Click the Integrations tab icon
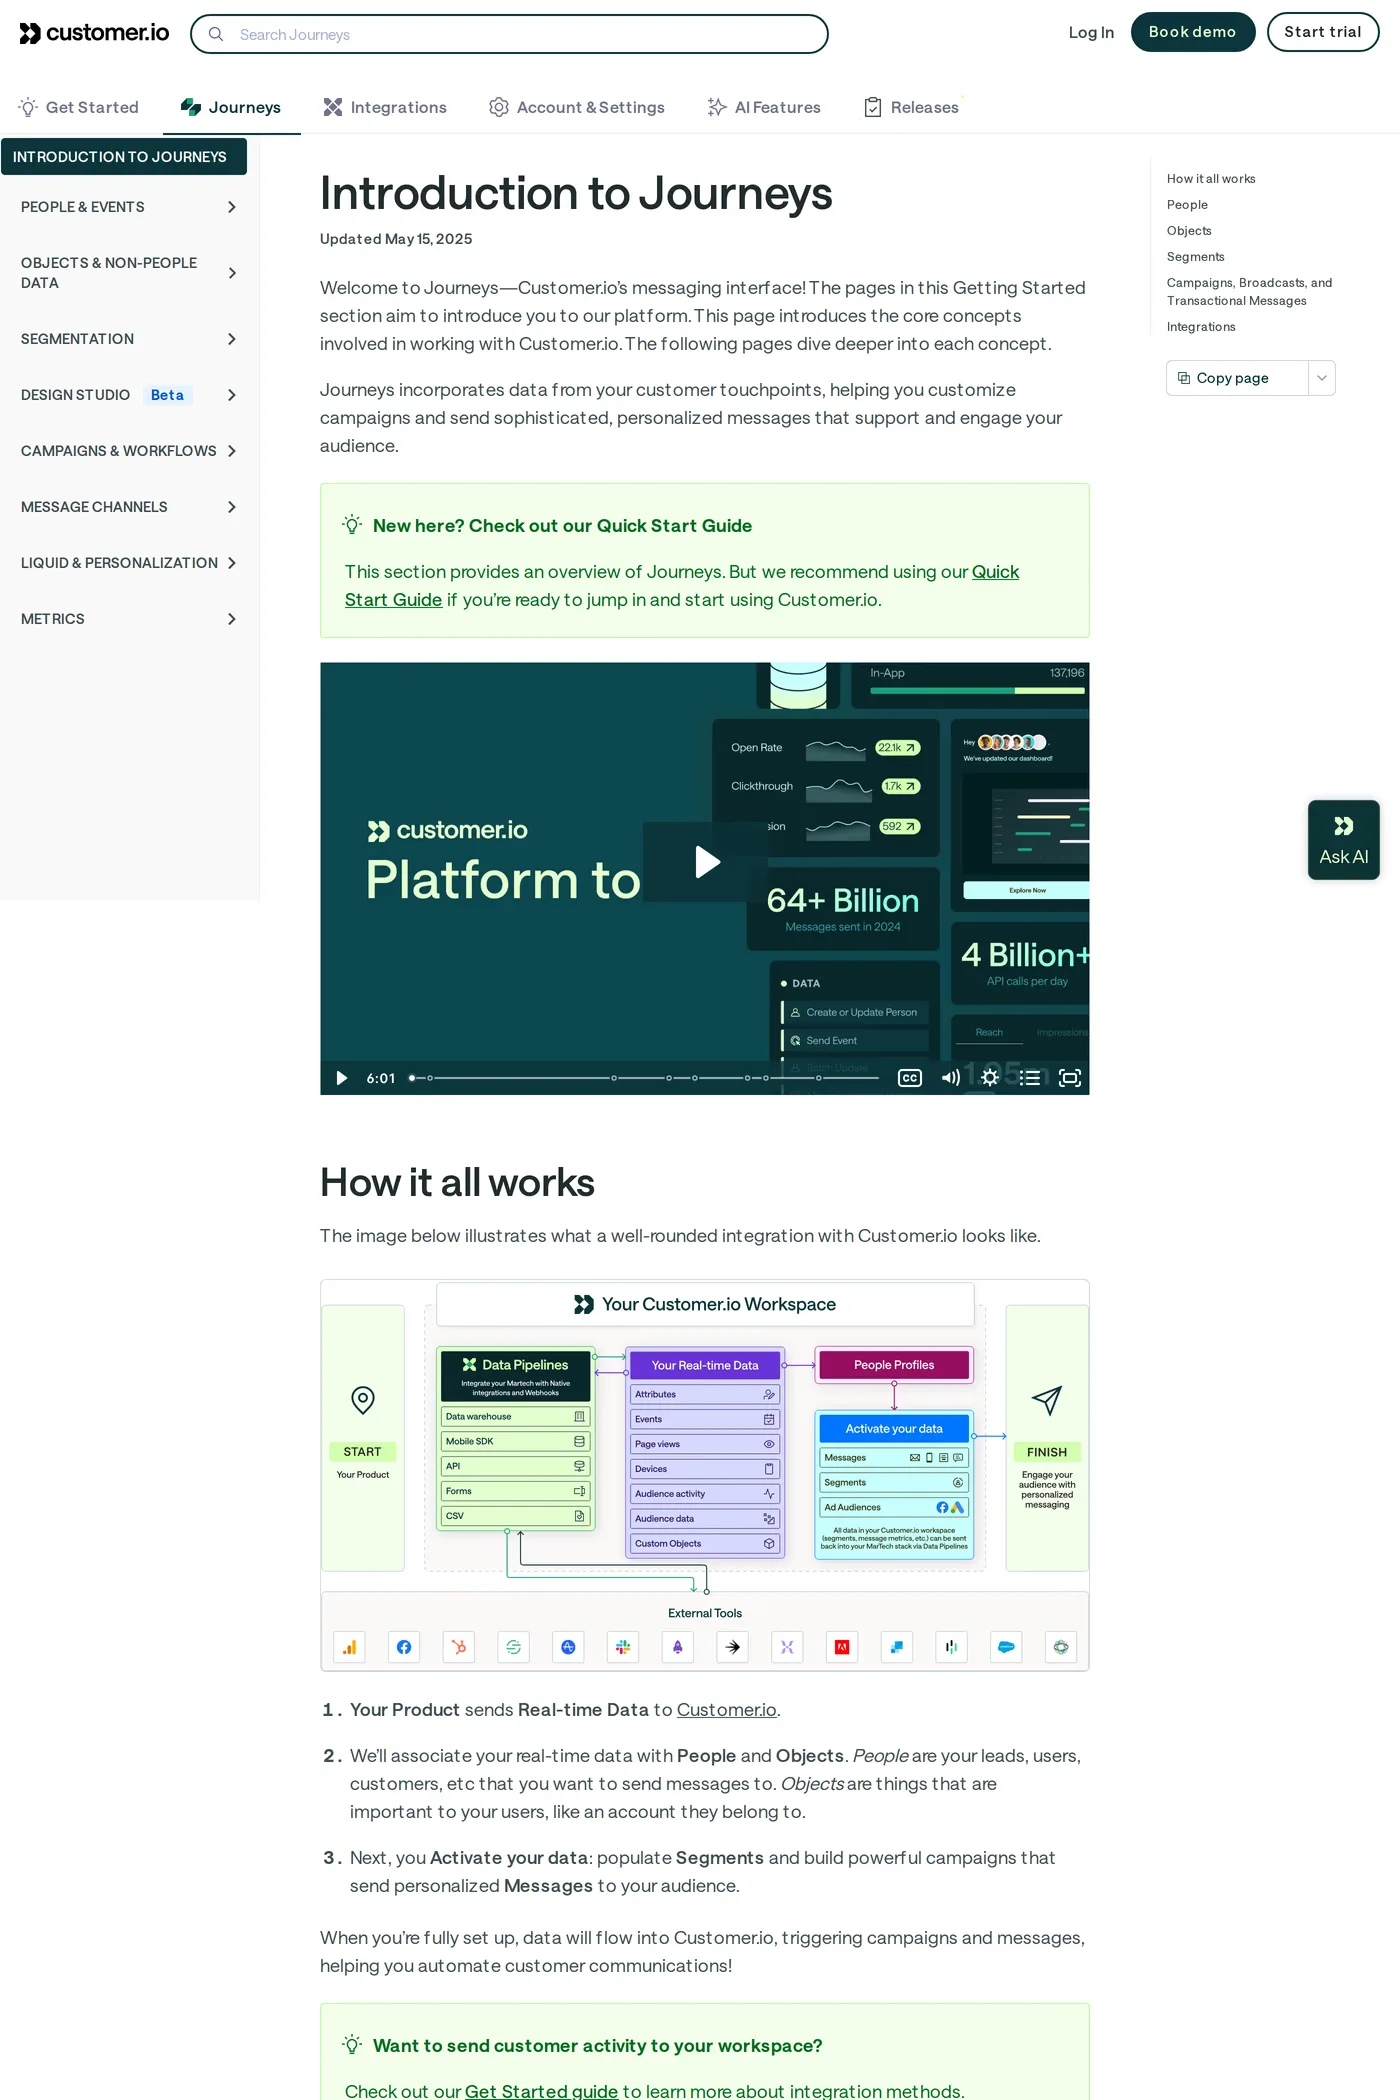1400x2100 pixels. [x=333, y=107]
